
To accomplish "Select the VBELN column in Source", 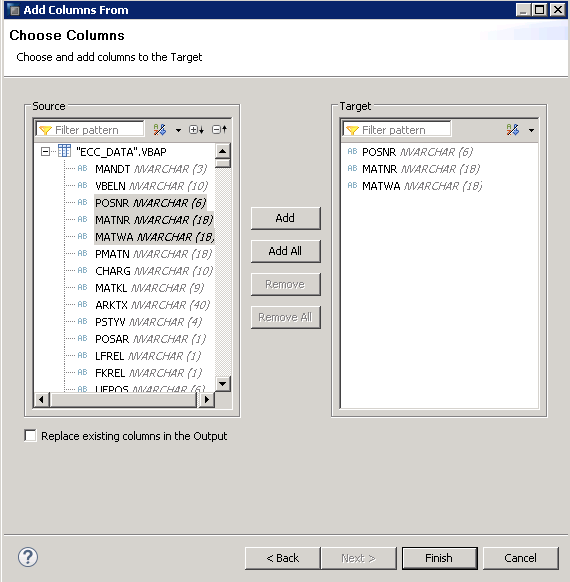I will 151,186.
